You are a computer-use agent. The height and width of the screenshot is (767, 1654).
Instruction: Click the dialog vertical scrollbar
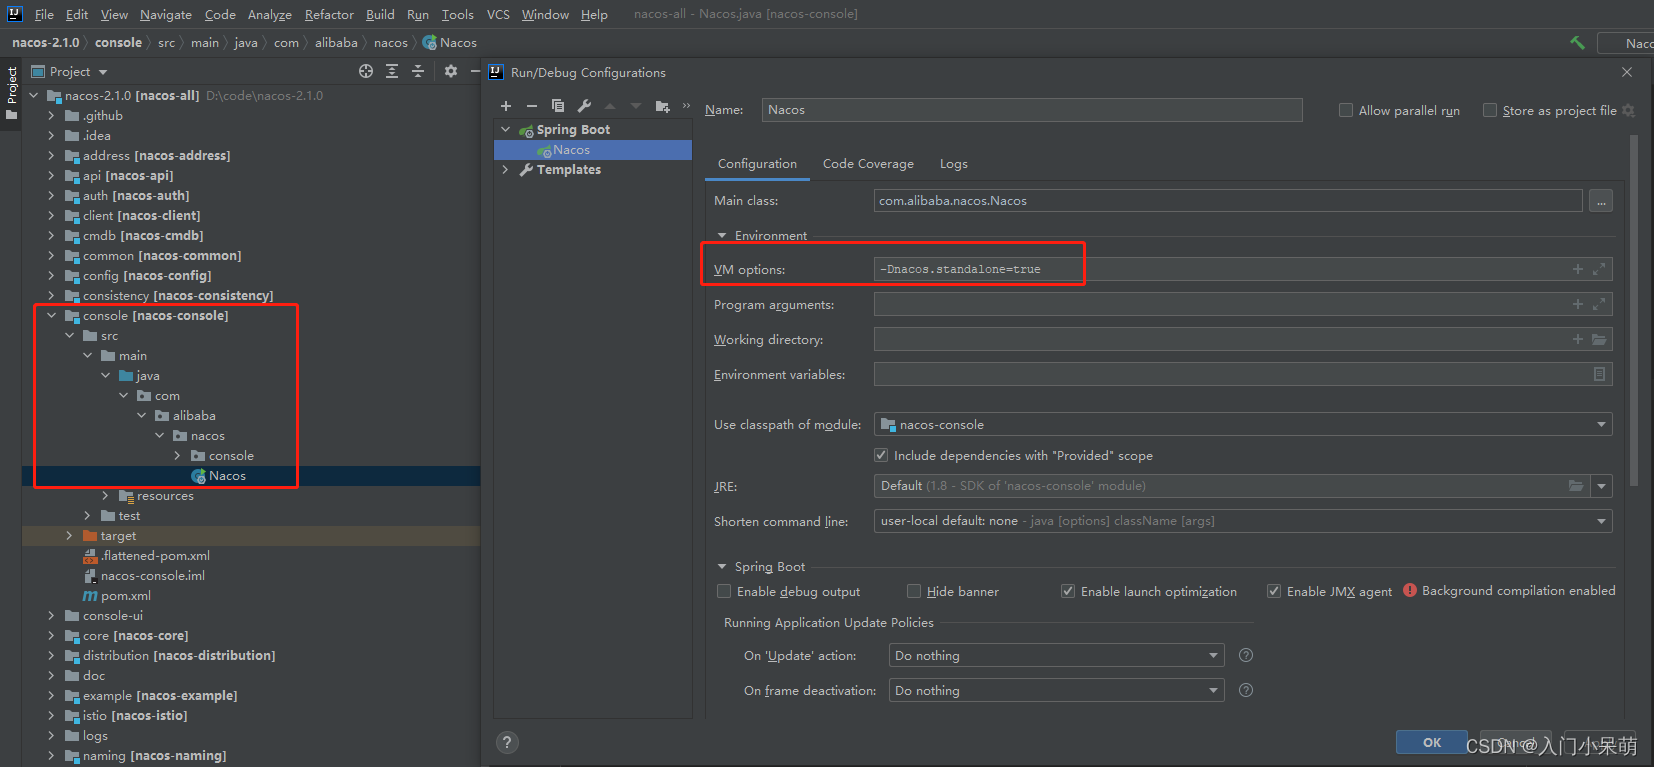(1634, 310)
